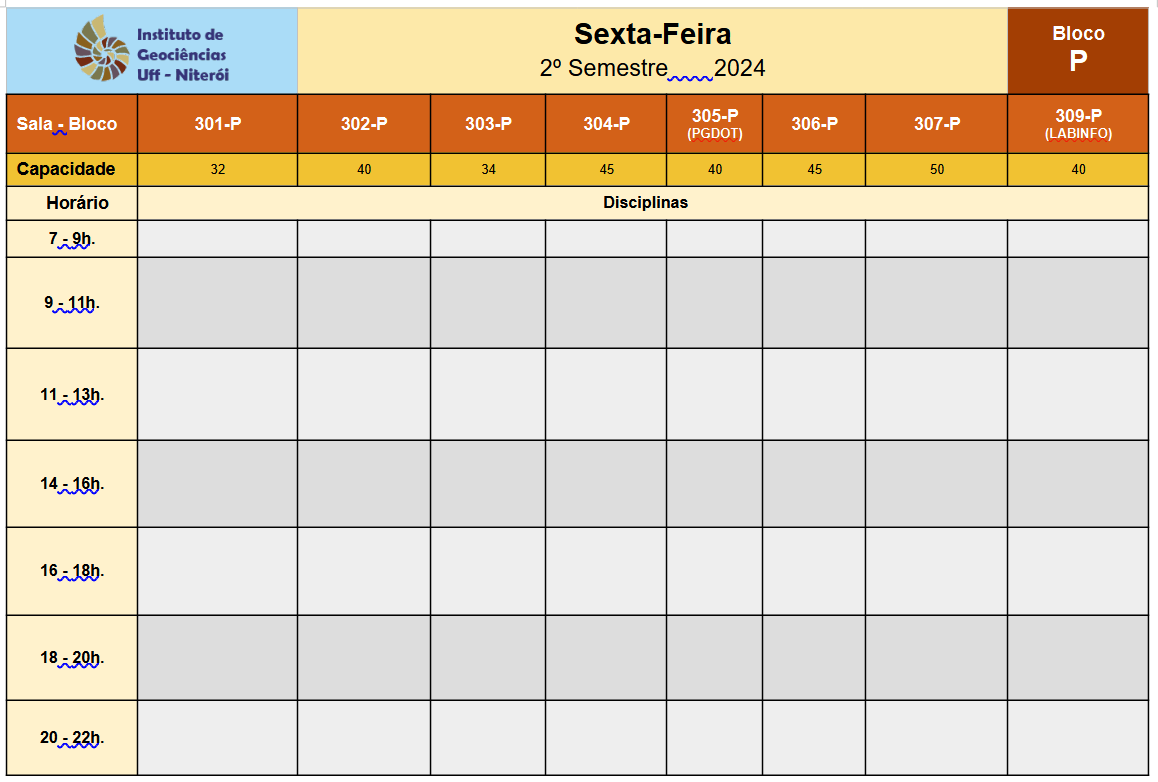Select capacity value 32 under 301-P
Viewport: 1158px width, 782px height.
click(x=217, y=169)
